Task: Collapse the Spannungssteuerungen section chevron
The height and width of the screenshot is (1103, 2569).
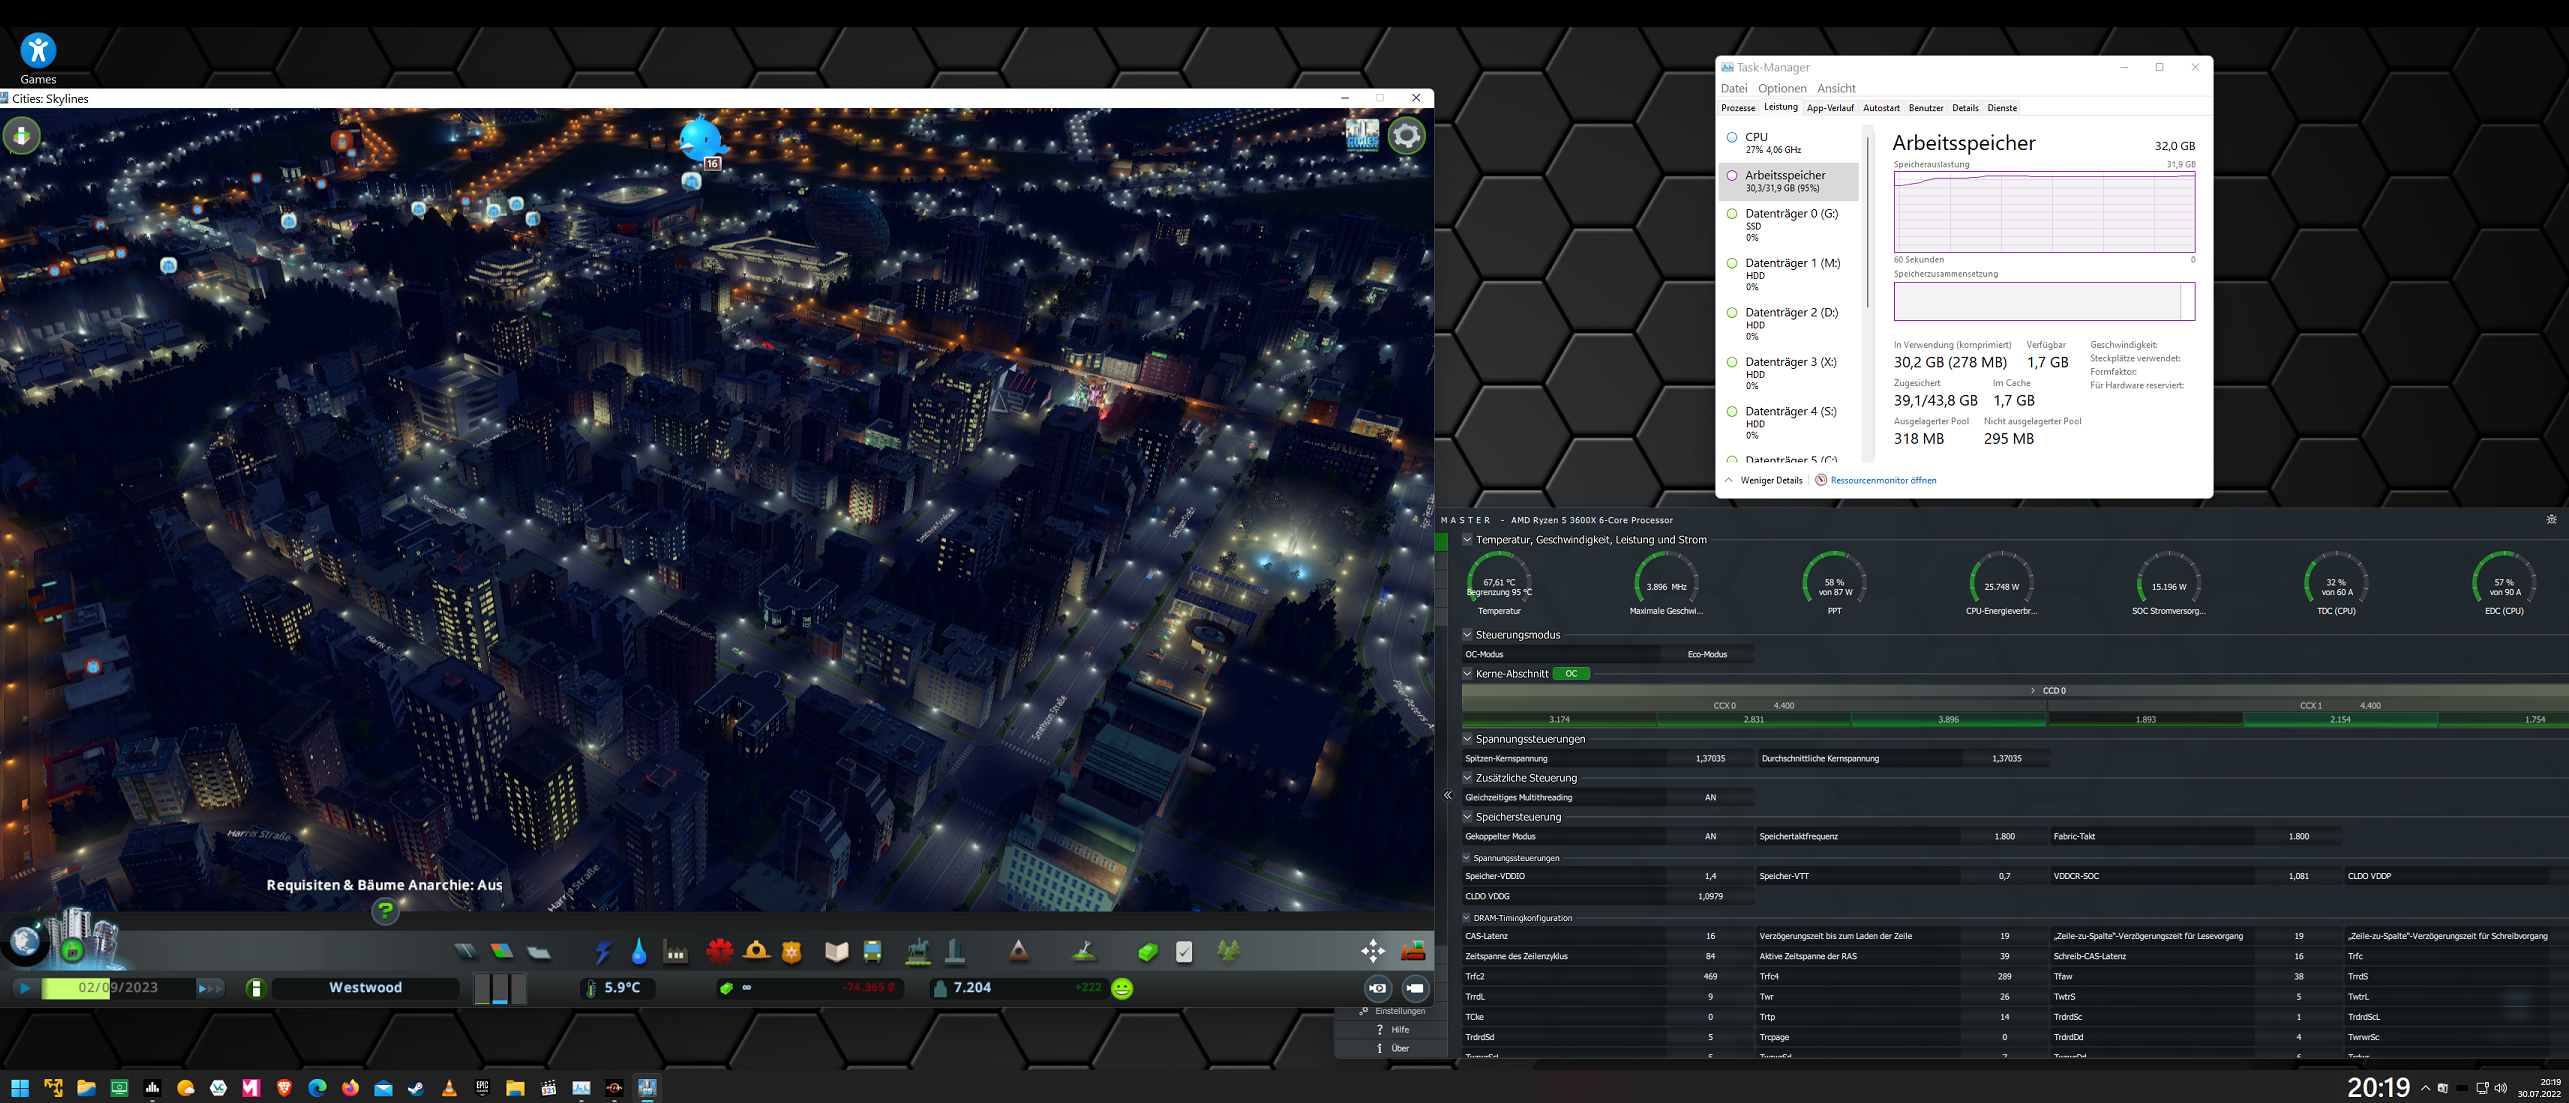Action: coord(1467,739)
